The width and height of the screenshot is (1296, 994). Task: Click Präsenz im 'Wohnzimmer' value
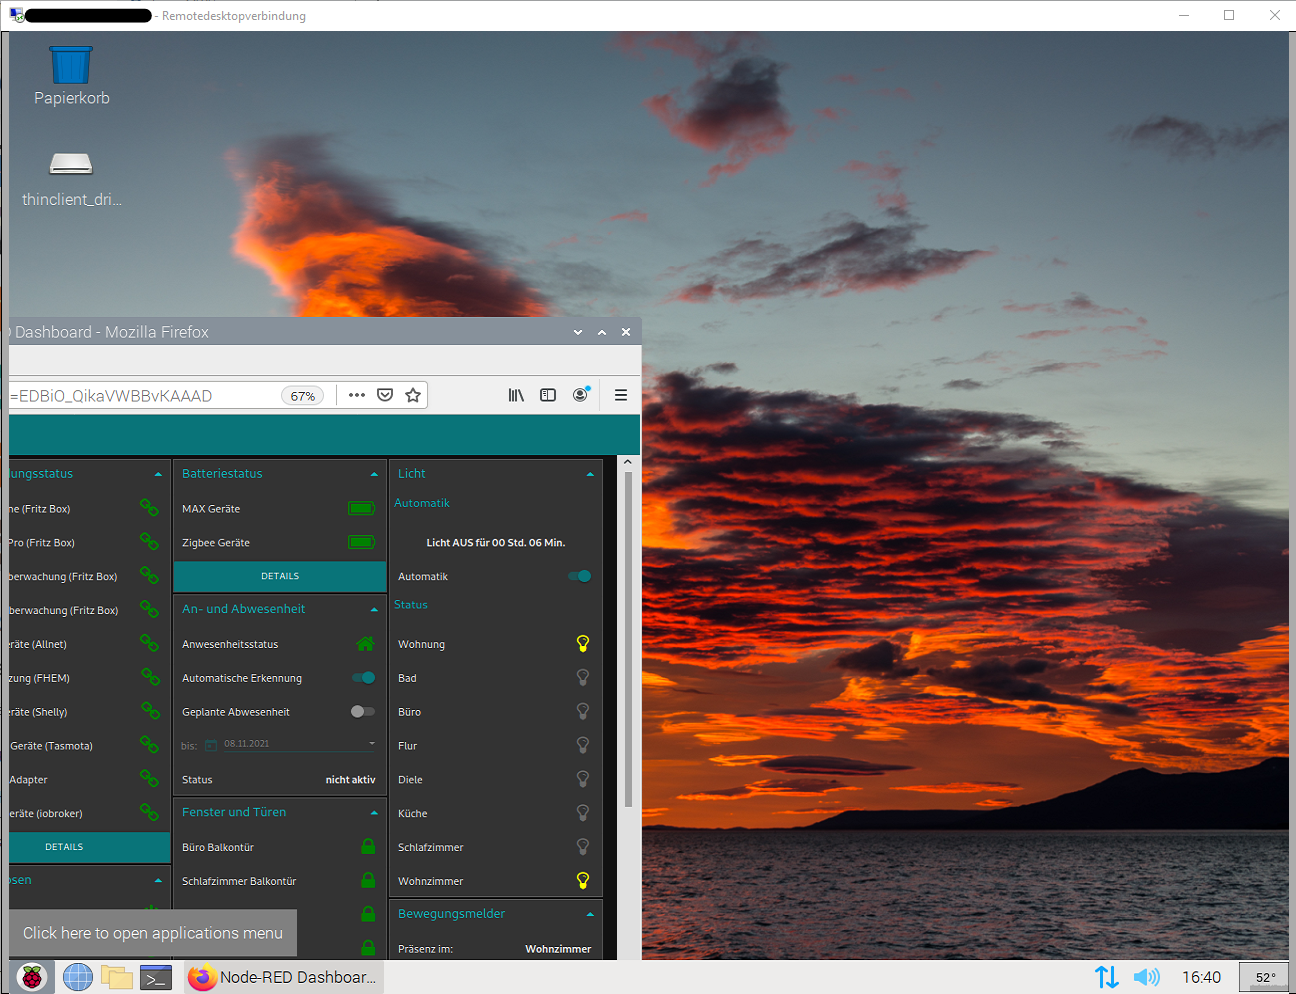point(558,949)
